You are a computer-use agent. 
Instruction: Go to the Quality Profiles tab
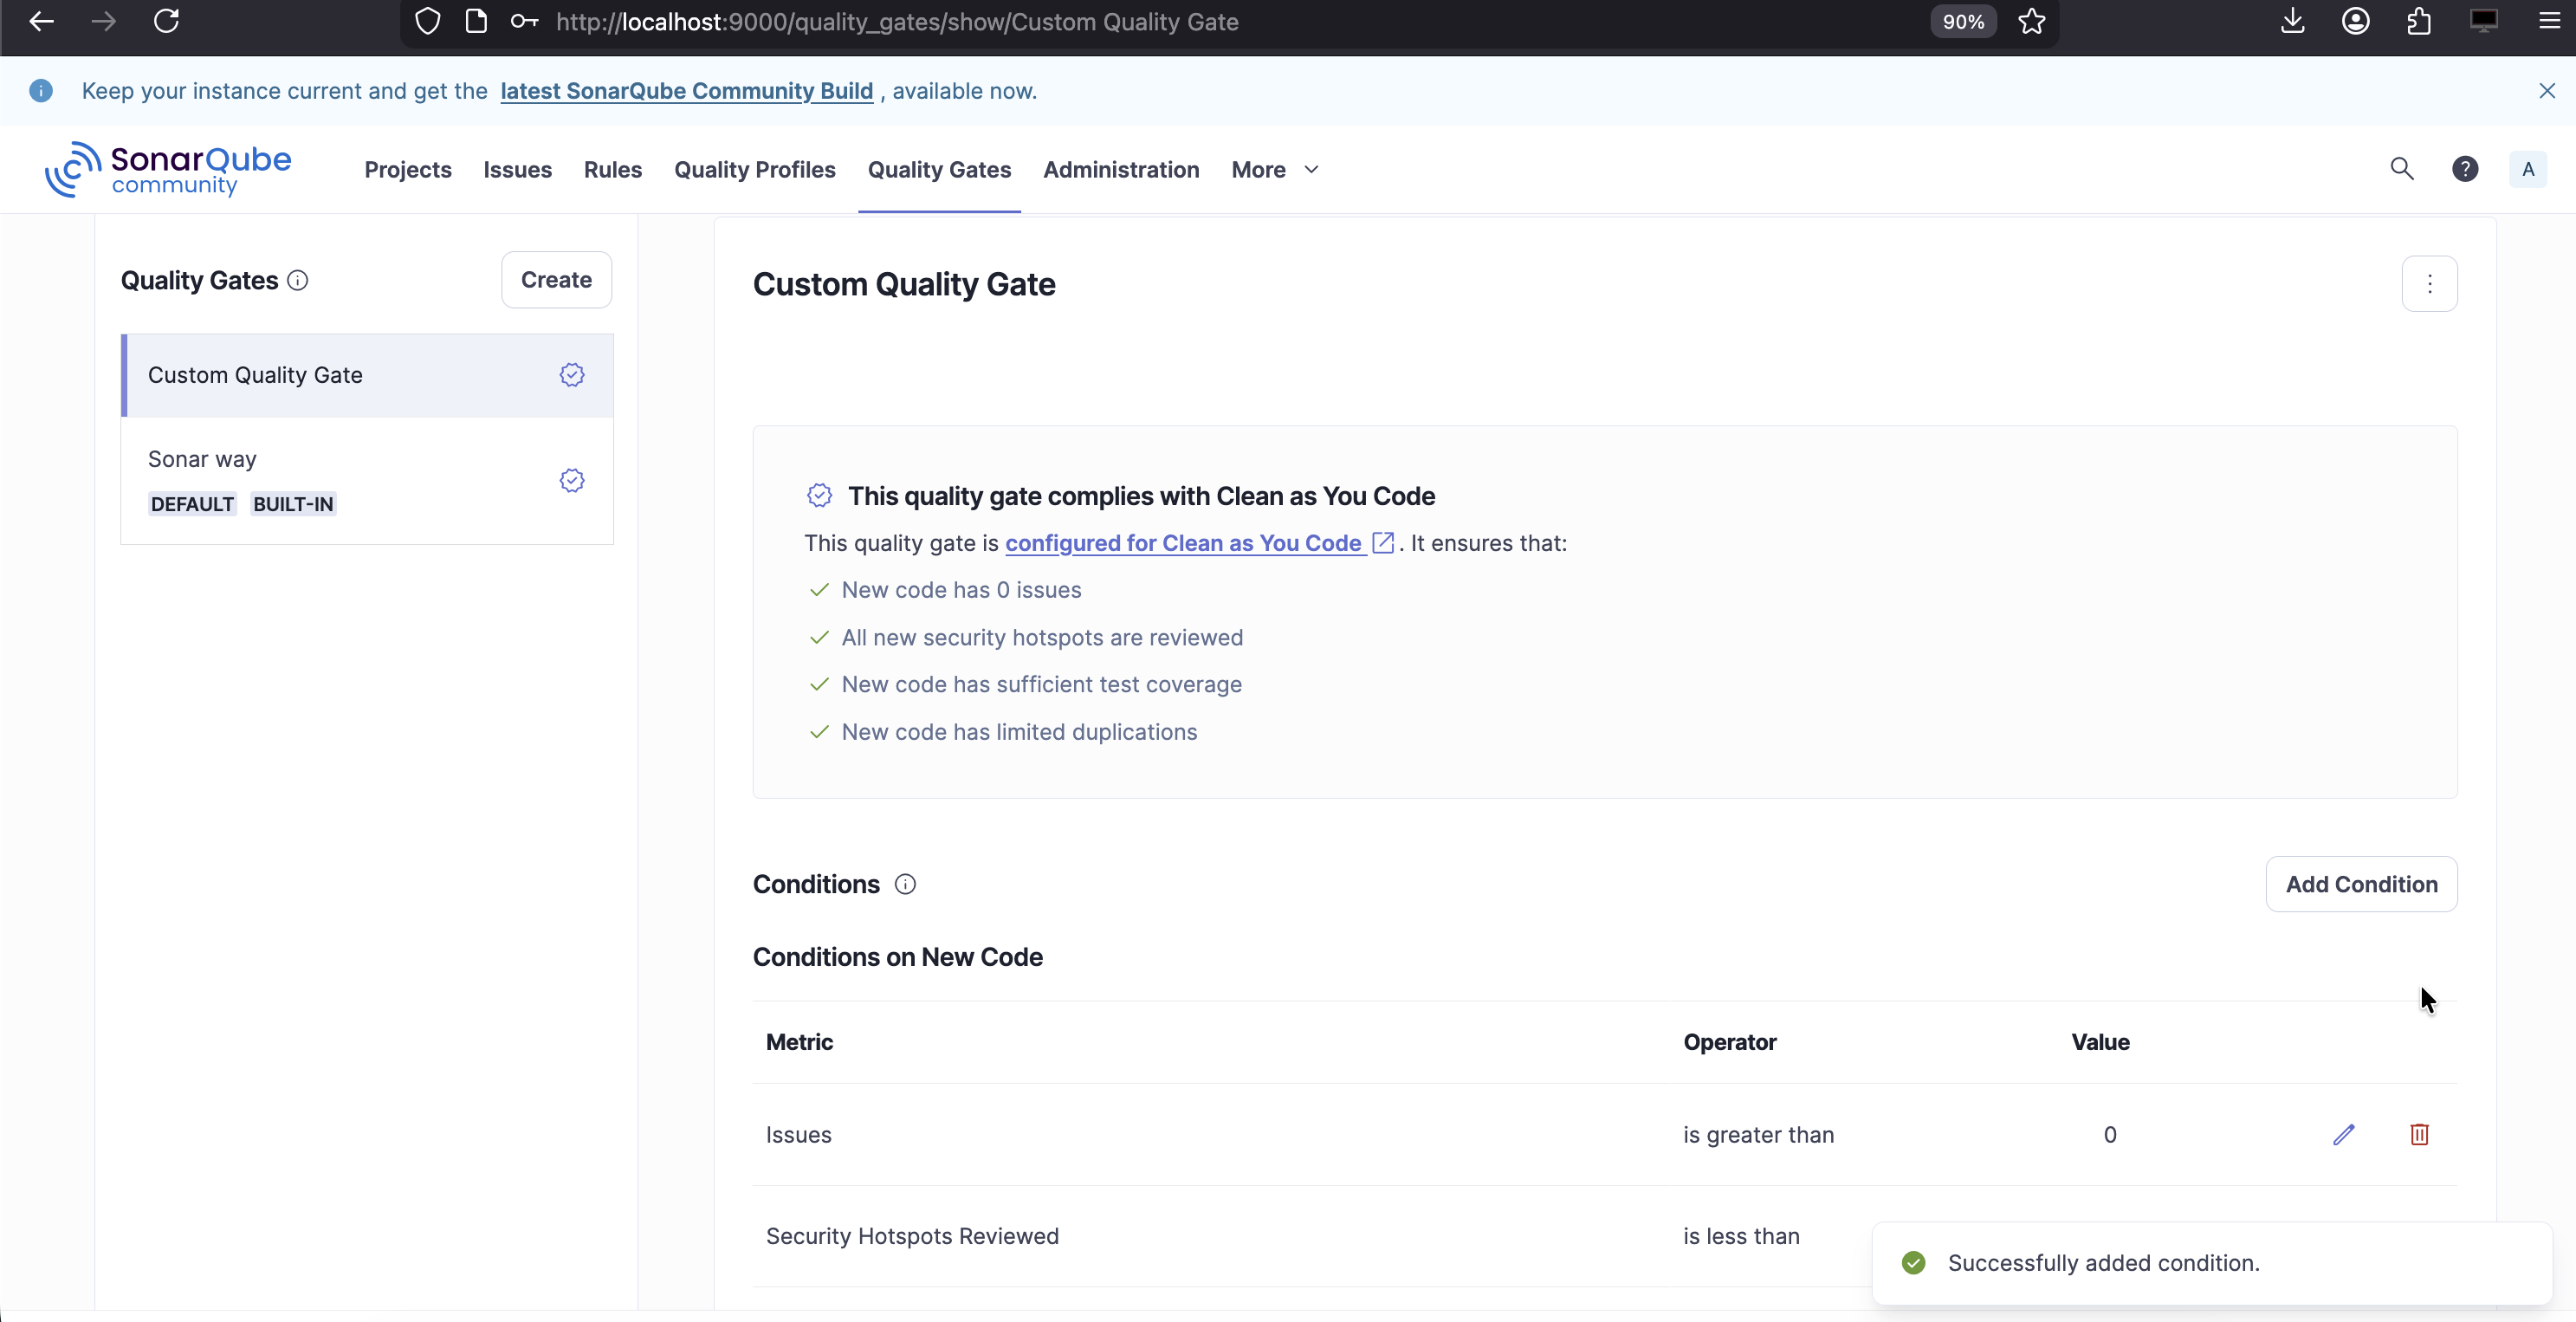click(x=754, y=170)
